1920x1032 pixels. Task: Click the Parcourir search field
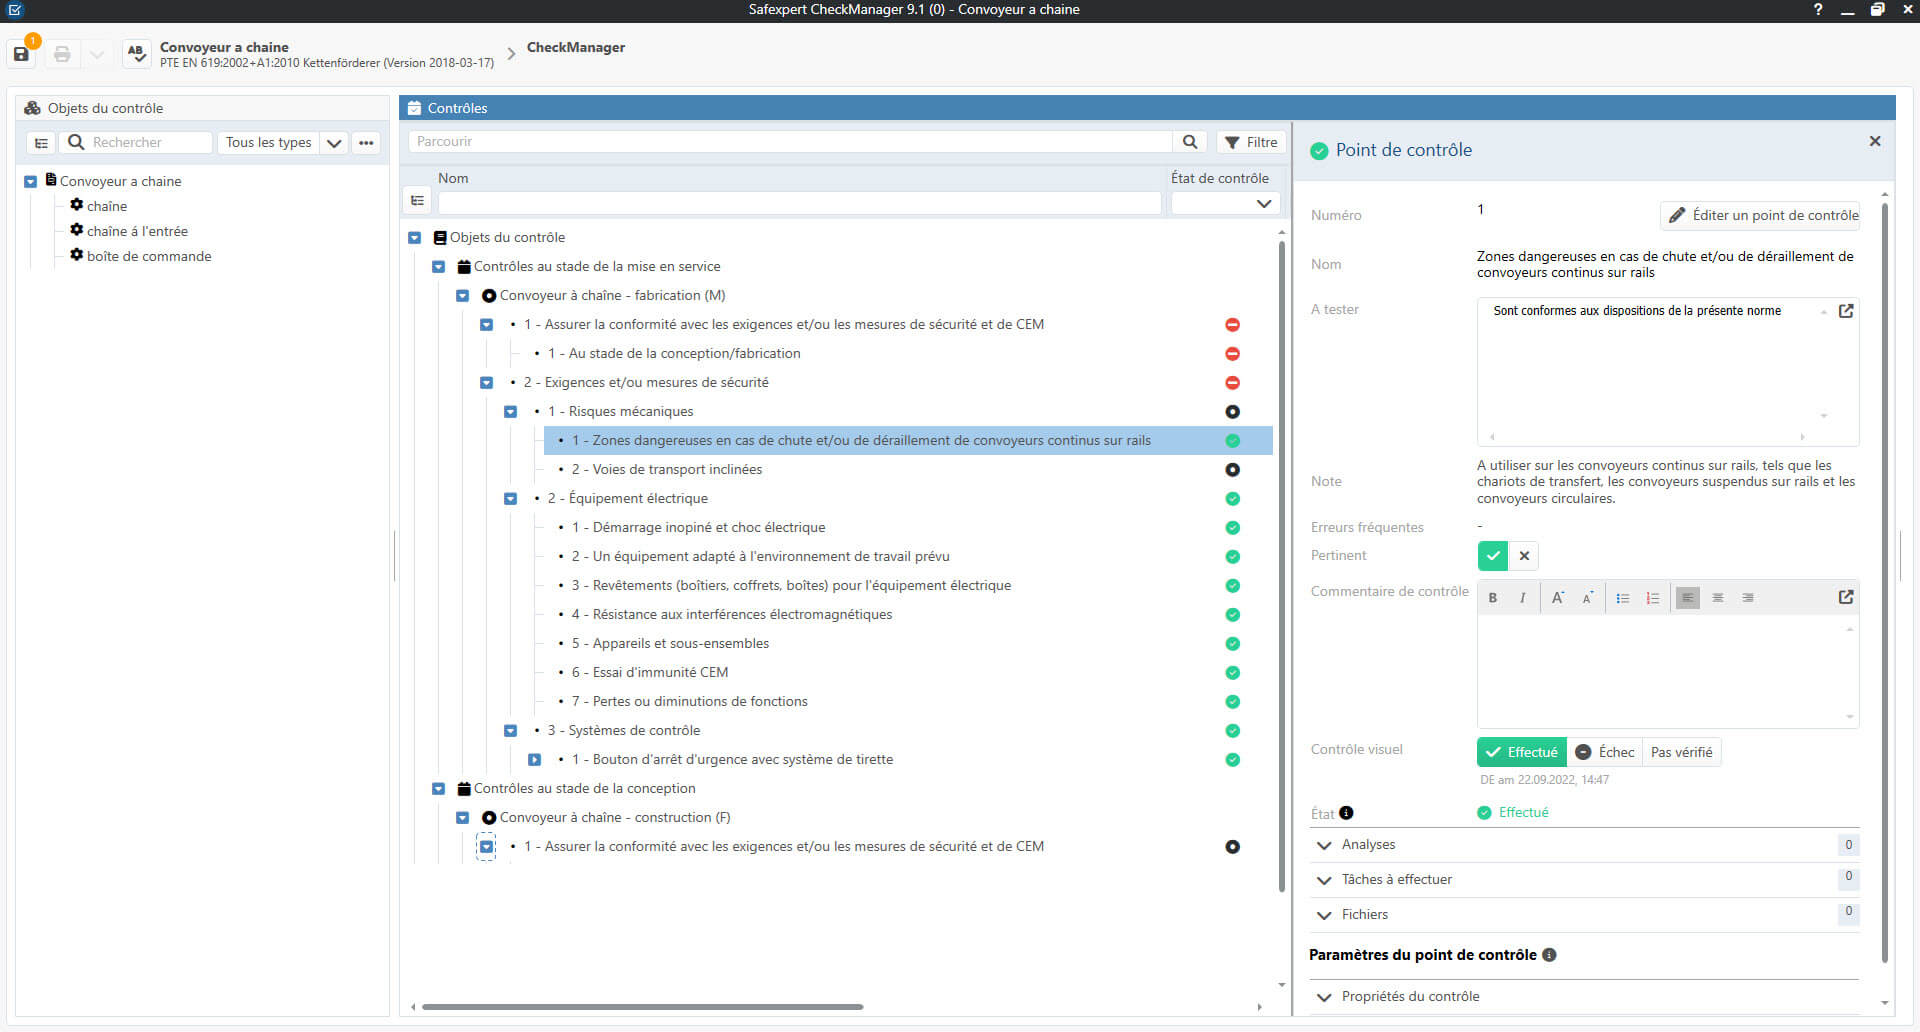coord(788,142)
